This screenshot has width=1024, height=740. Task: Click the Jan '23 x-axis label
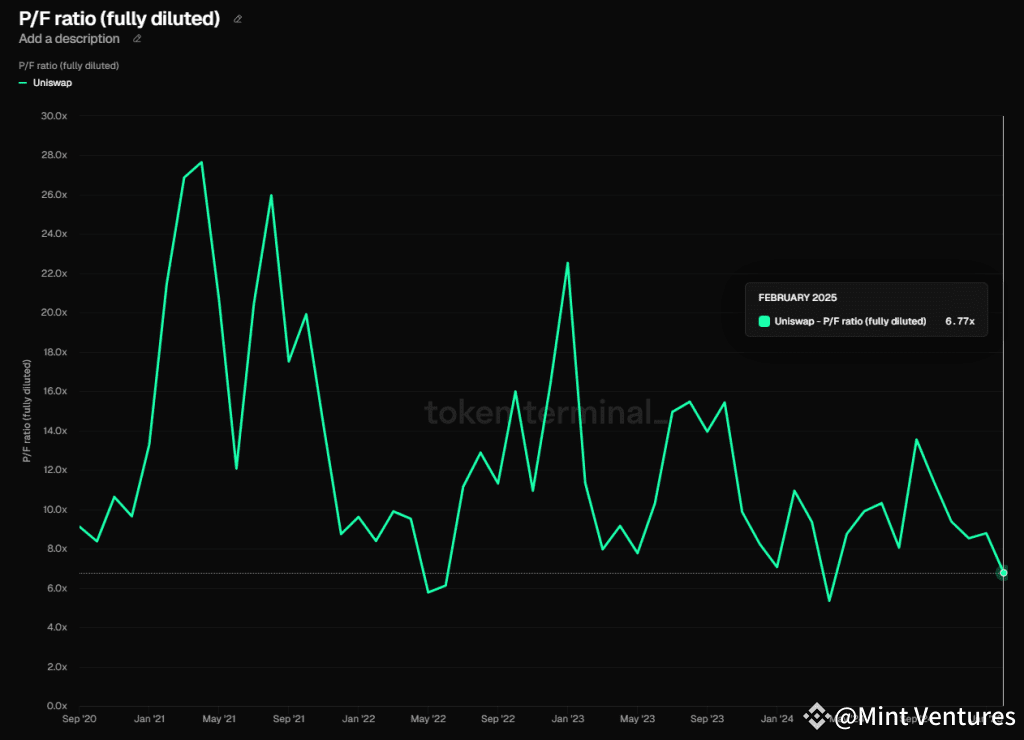tap(568, 719)
